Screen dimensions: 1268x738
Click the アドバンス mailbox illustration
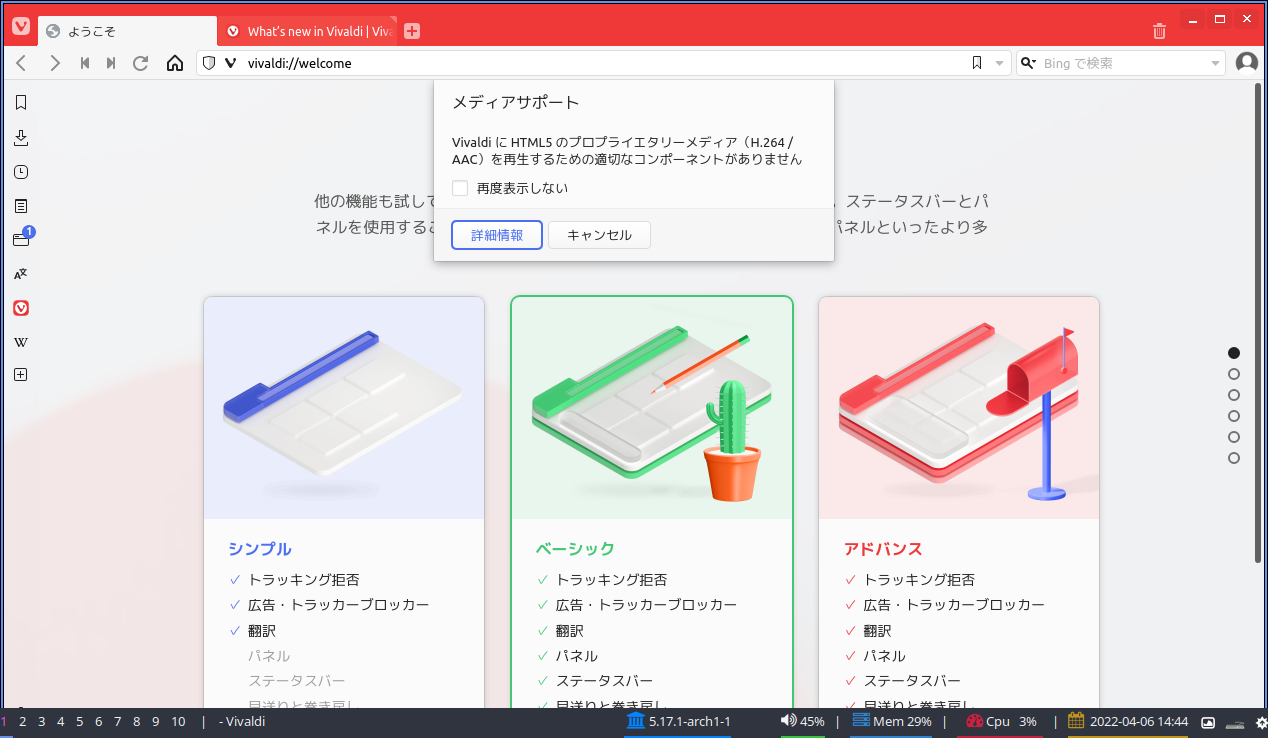[x=959, y=408]
